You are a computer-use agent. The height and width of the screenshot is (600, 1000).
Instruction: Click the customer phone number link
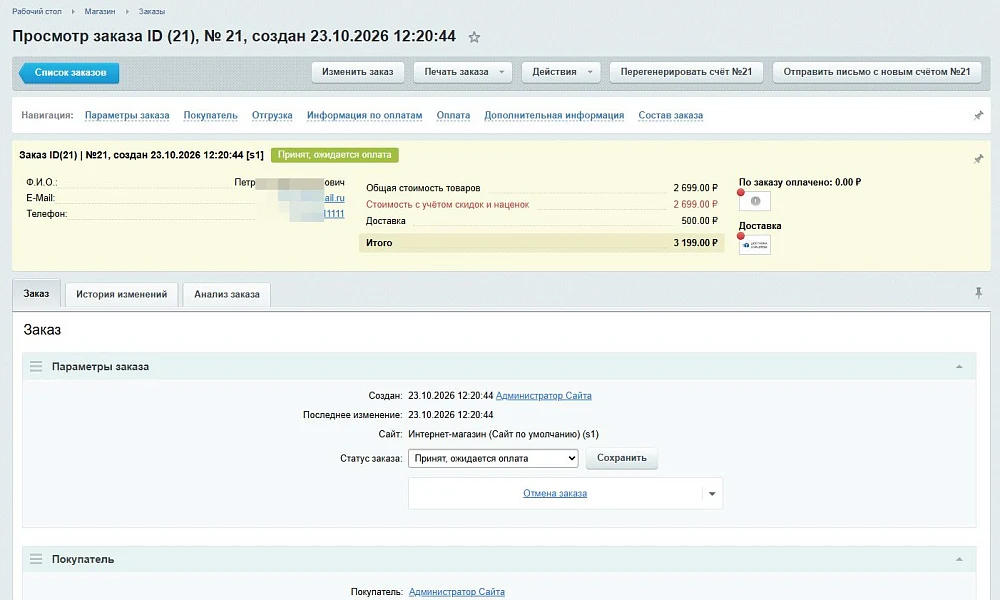[x=334, y=214]
